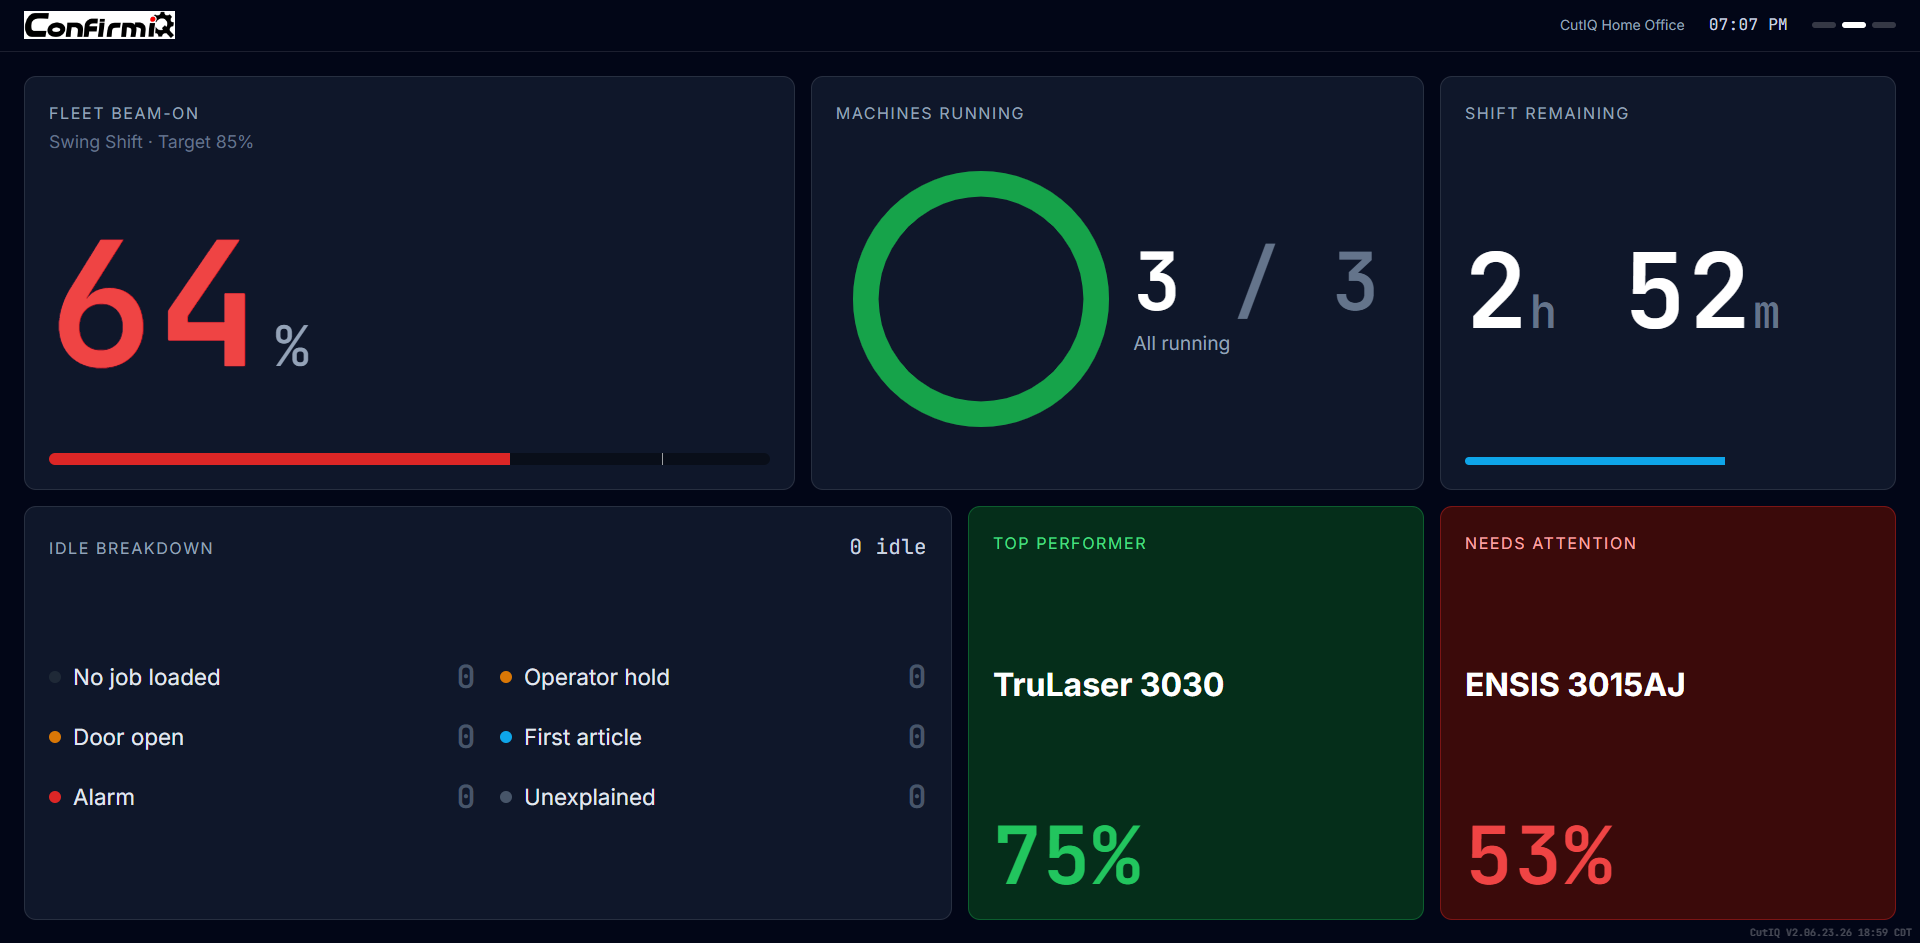Click the Shift Remaining heading
1920x943 pixels.
tap(1547, 113)
